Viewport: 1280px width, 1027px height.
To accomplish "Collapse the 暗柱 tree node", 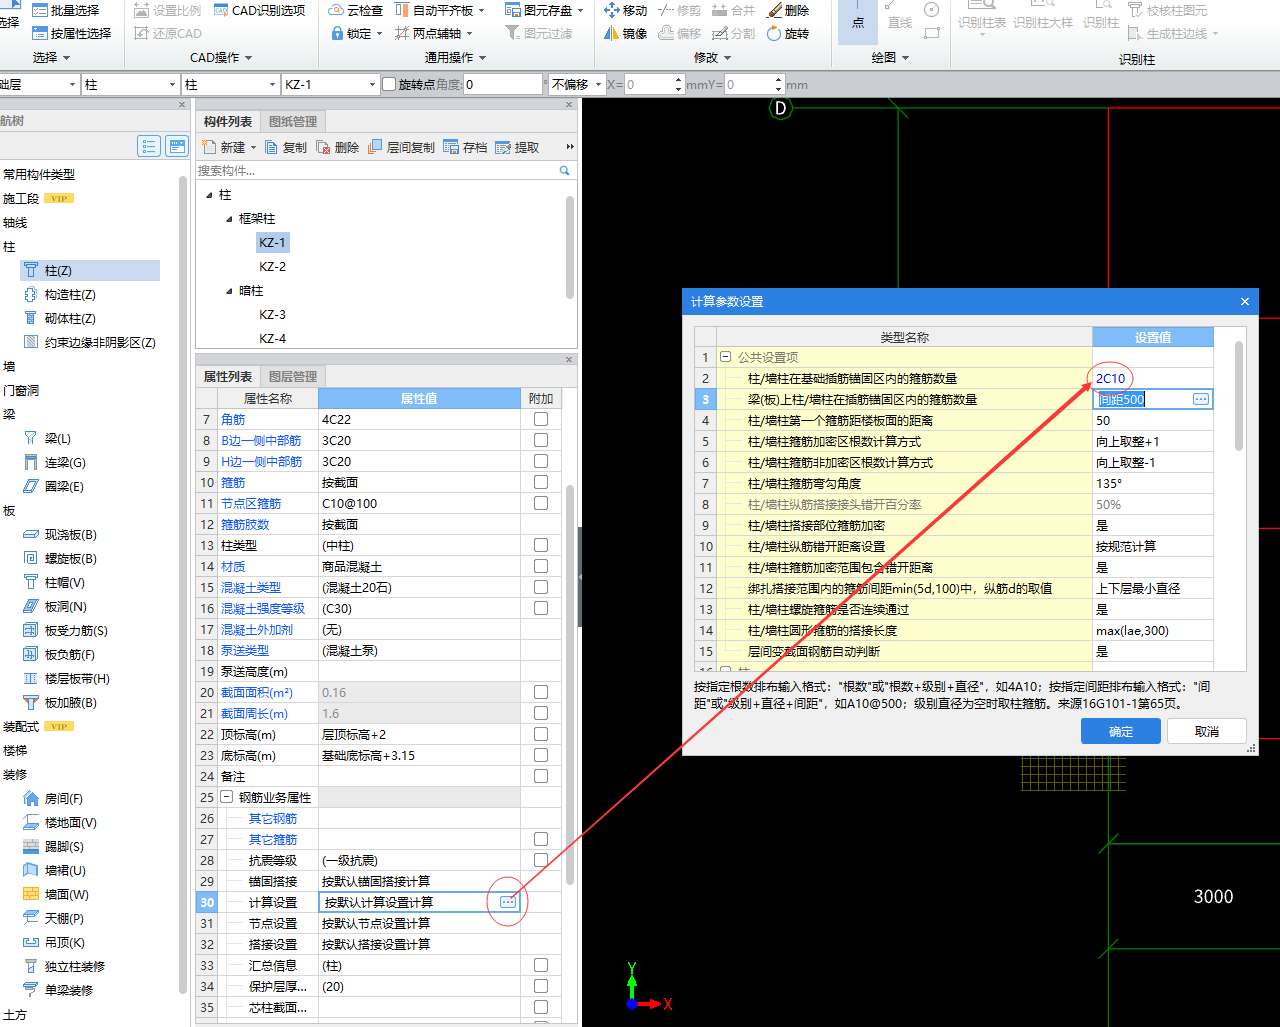I will click(228, 291).
